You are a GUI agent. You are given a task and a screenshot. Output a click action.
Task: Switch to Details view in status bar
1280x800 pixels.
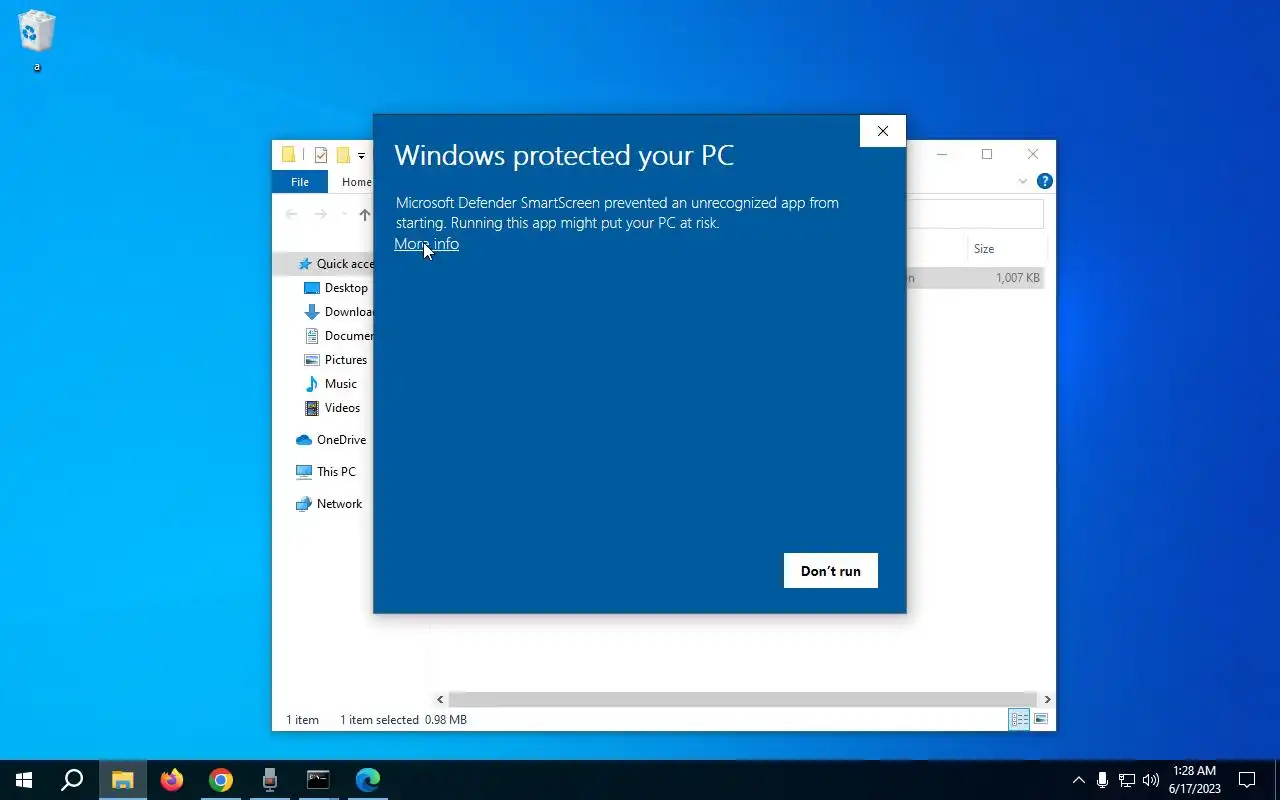click(1019, 720)
